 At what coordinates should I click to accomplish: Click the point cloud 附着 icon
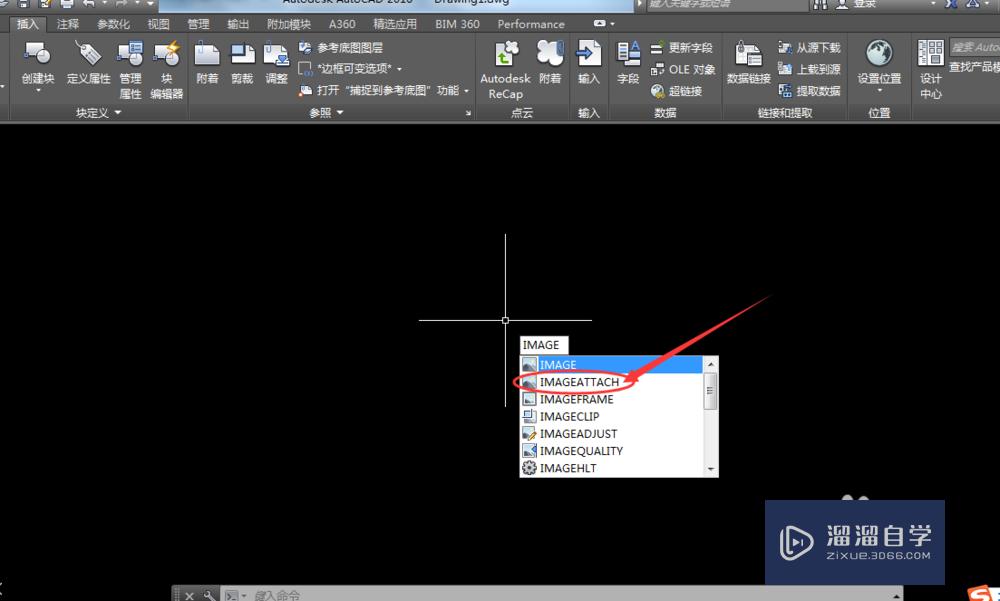click(x=550, y=54)
